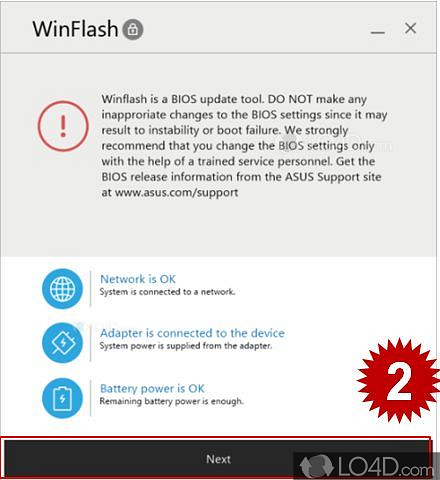Click 'System is connected to a network' text
This screenshot has width=440, height=480.
(x=167, y=292)
